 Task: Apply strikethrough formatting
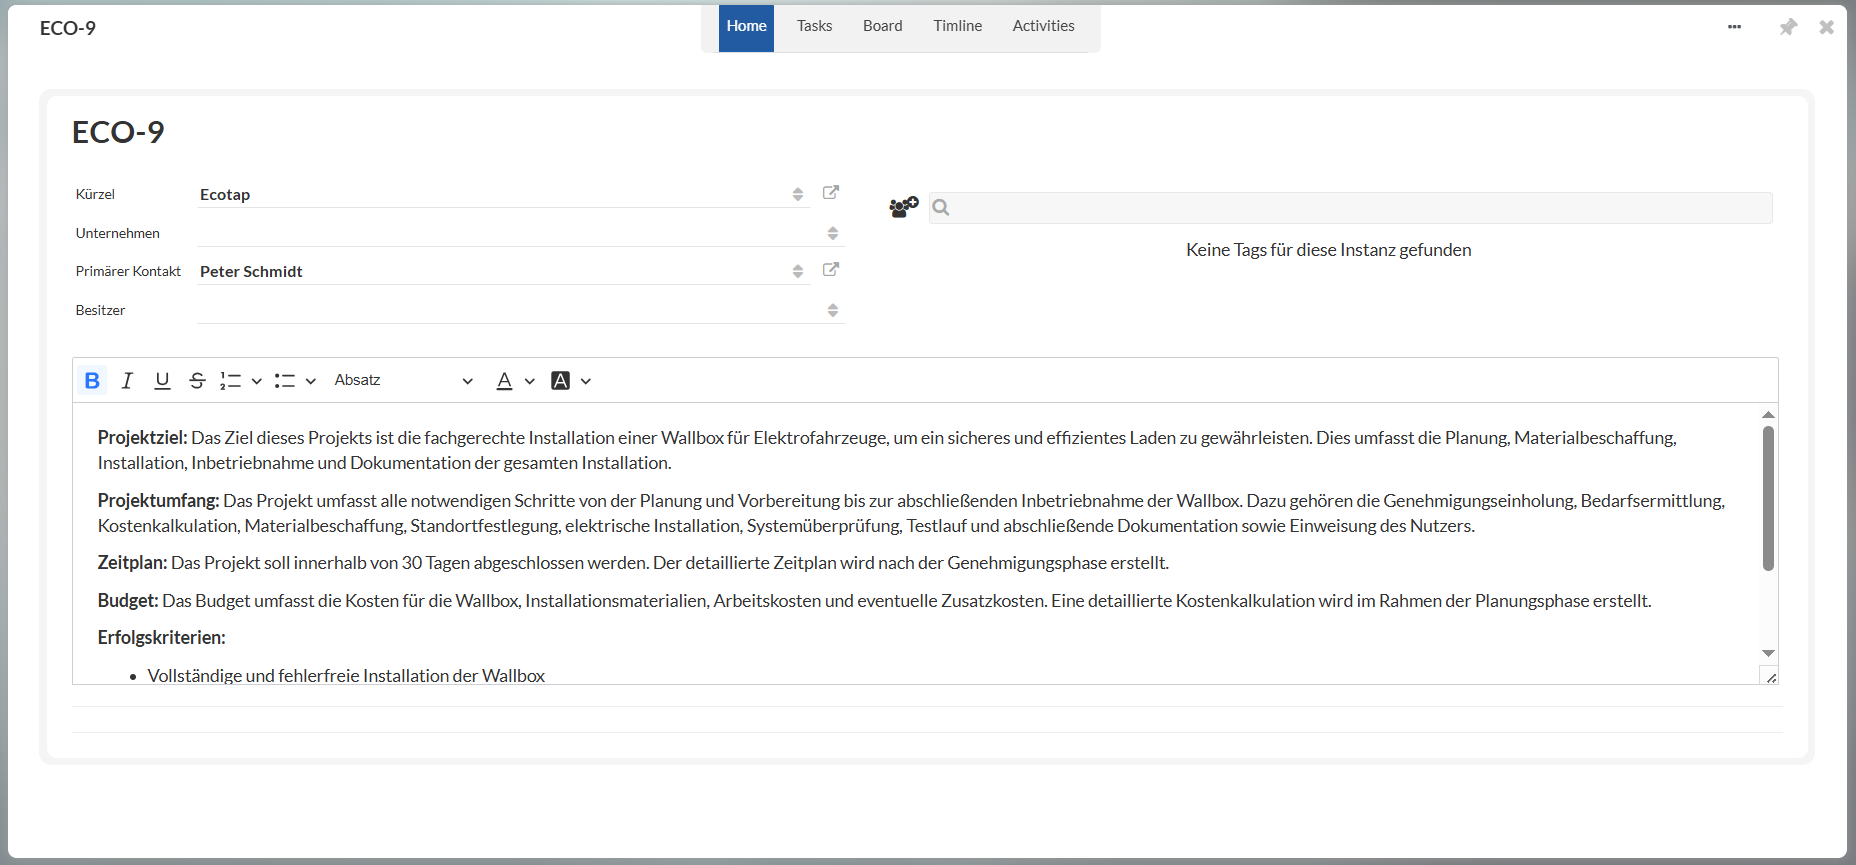pyautogui.click(x=197, y=381)
